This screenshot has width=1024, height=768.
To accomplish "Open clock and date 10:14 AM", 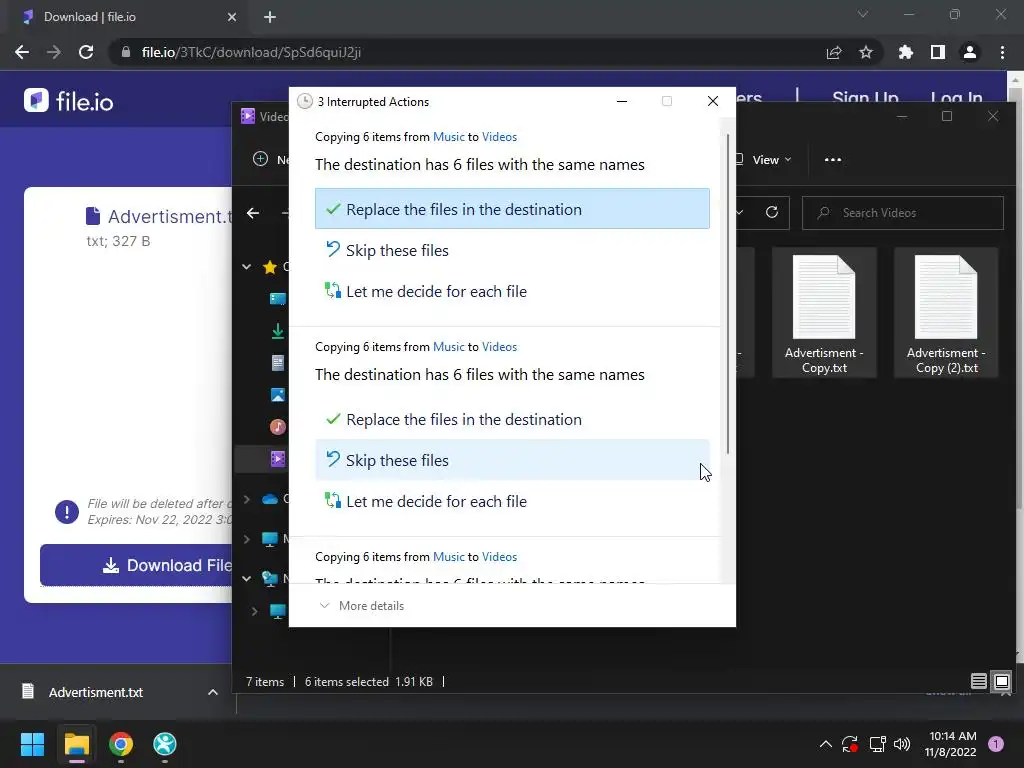I will pos(951,744).
